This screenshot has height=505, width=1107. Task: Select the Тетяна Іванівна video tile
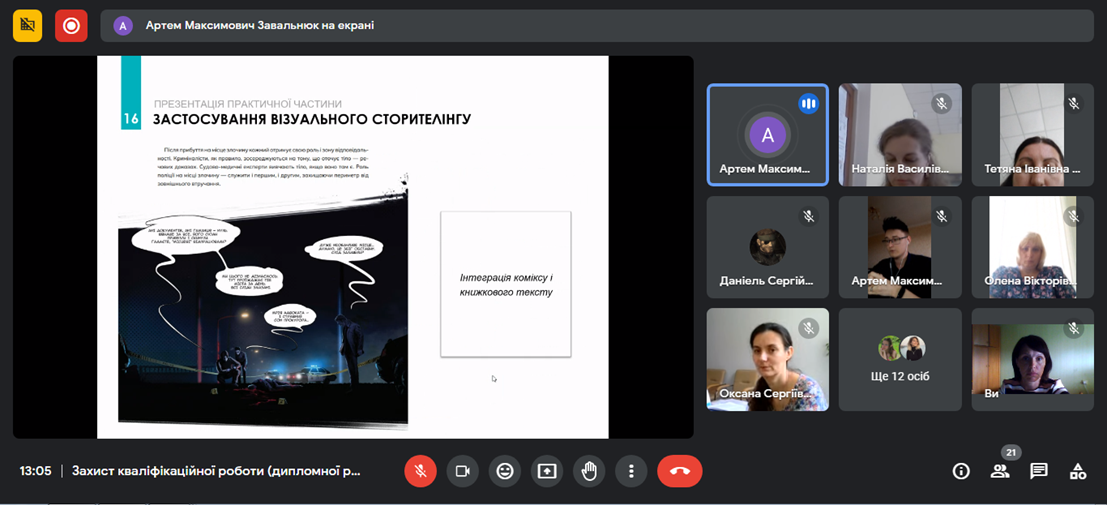pos(1033,135)
